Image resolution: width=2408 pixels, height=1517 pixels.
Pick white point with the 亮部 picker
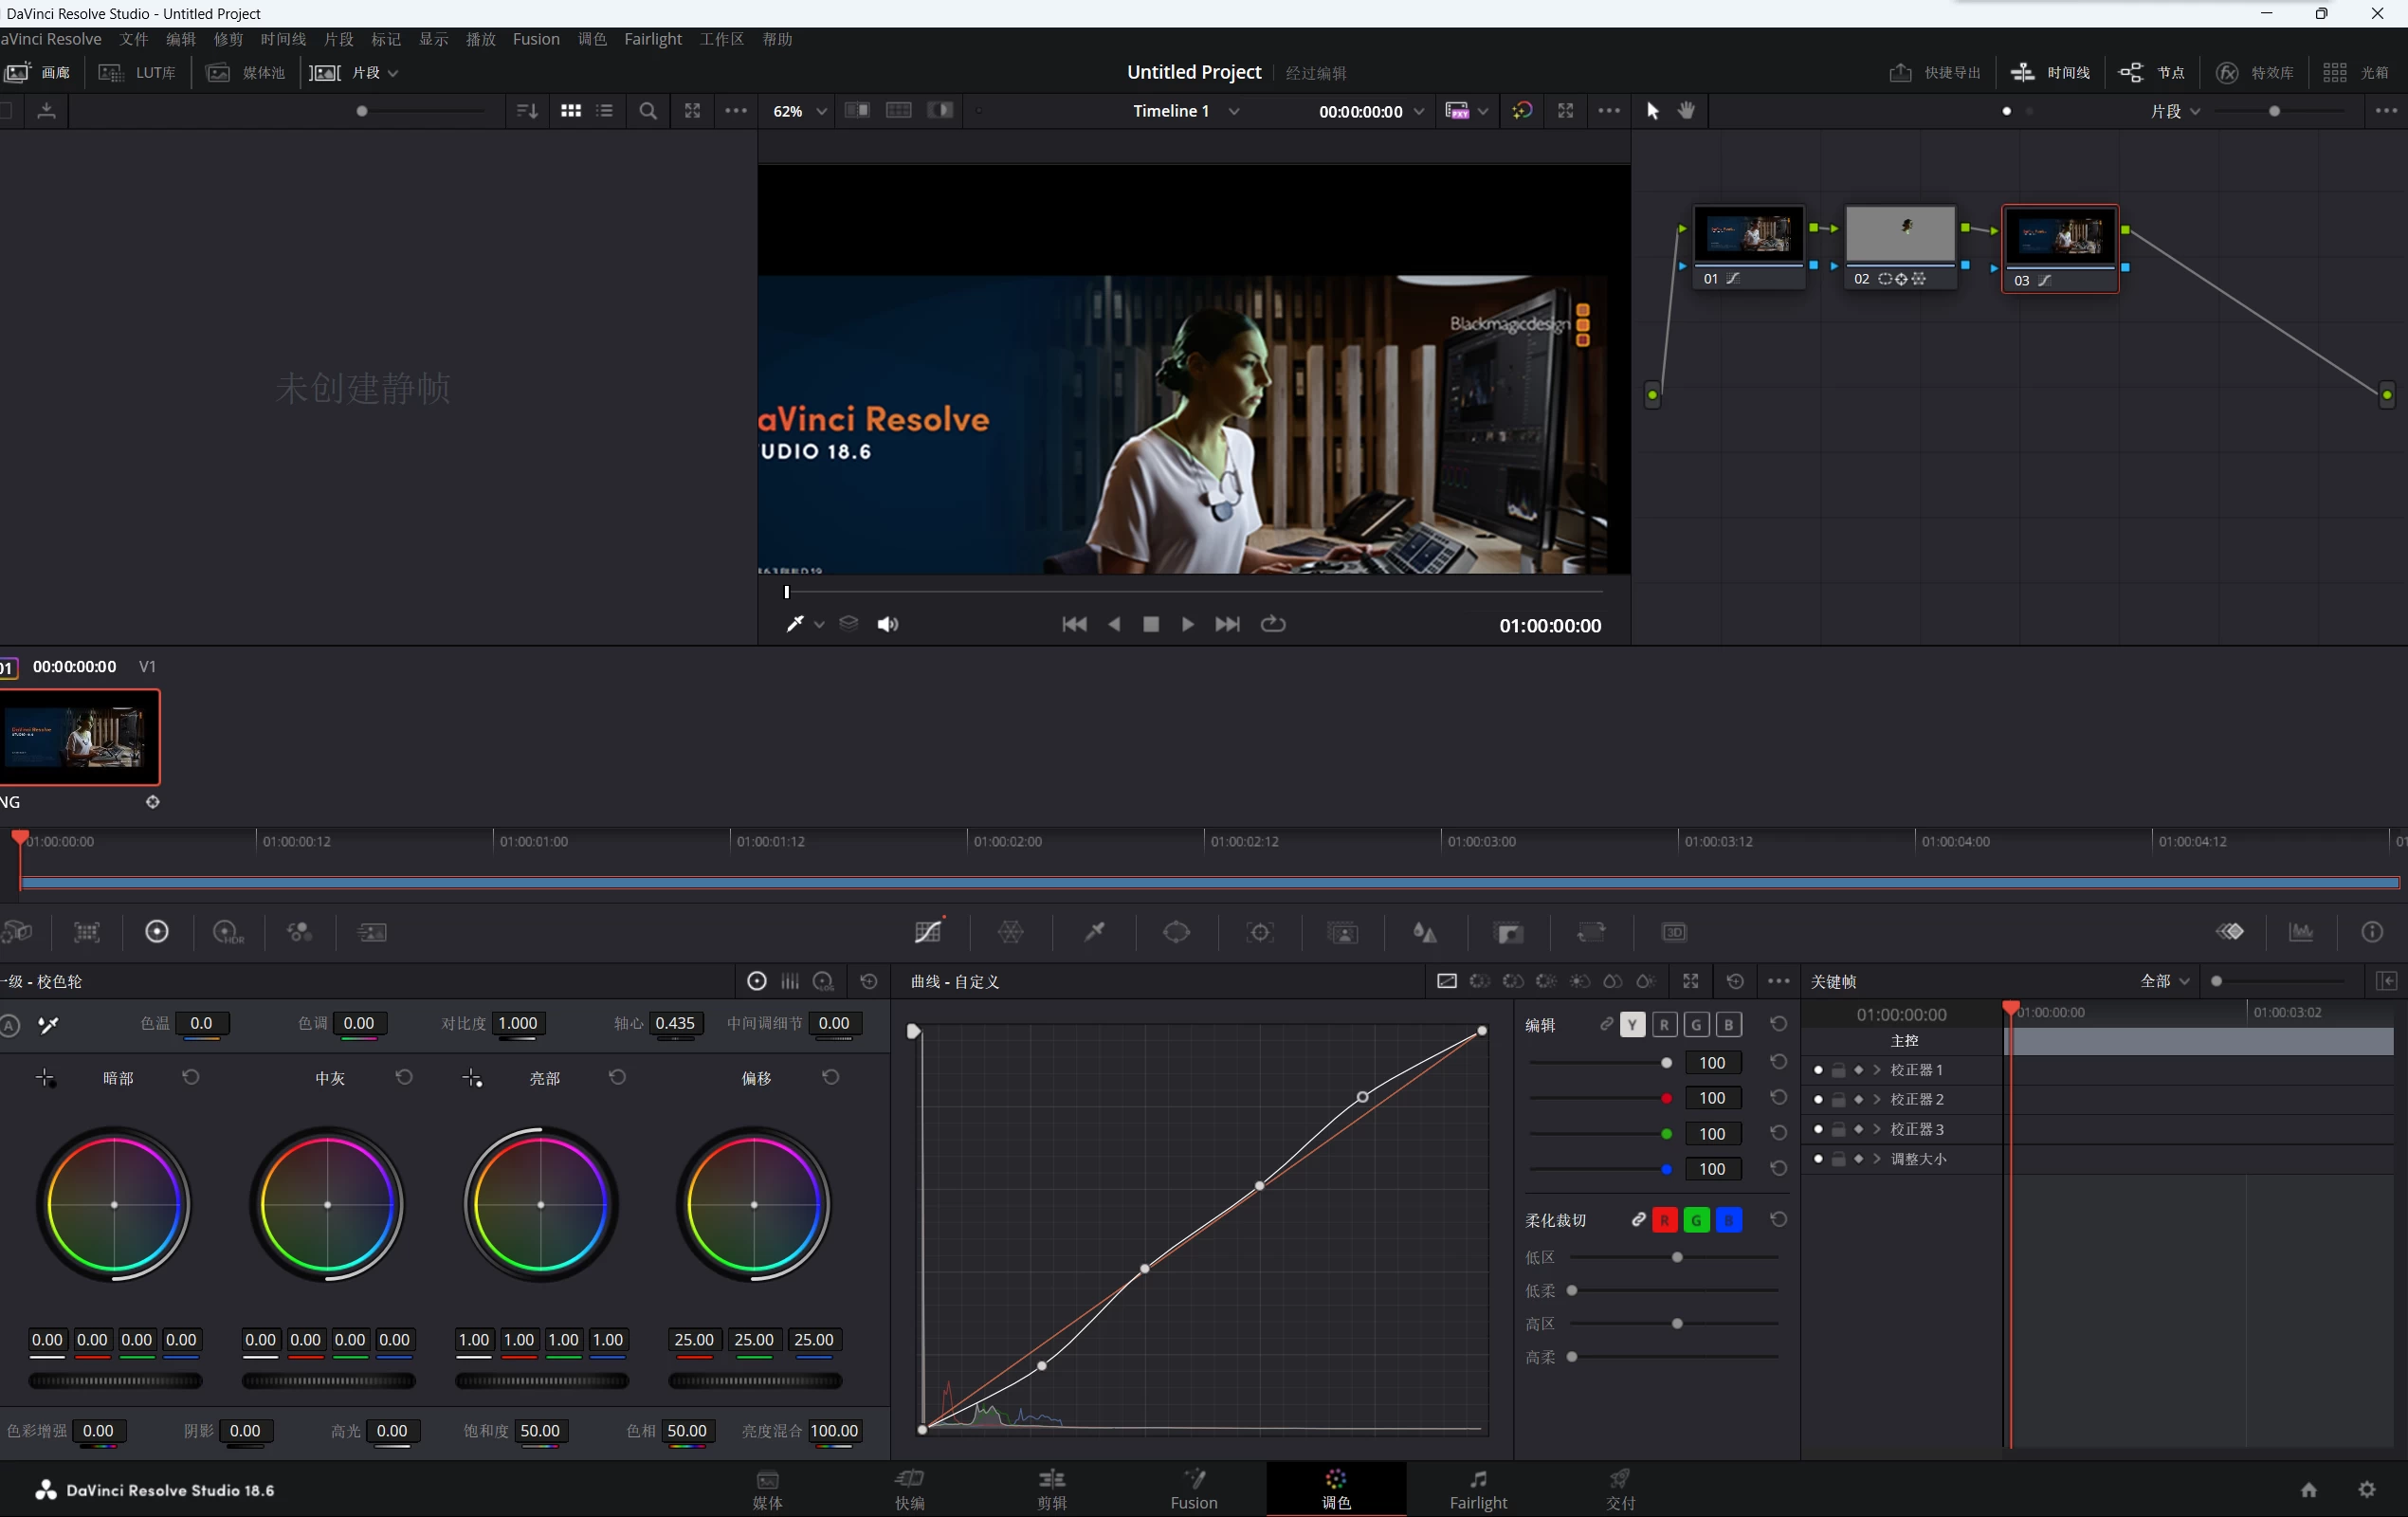pyautogui.click(x=472, y=1078)
